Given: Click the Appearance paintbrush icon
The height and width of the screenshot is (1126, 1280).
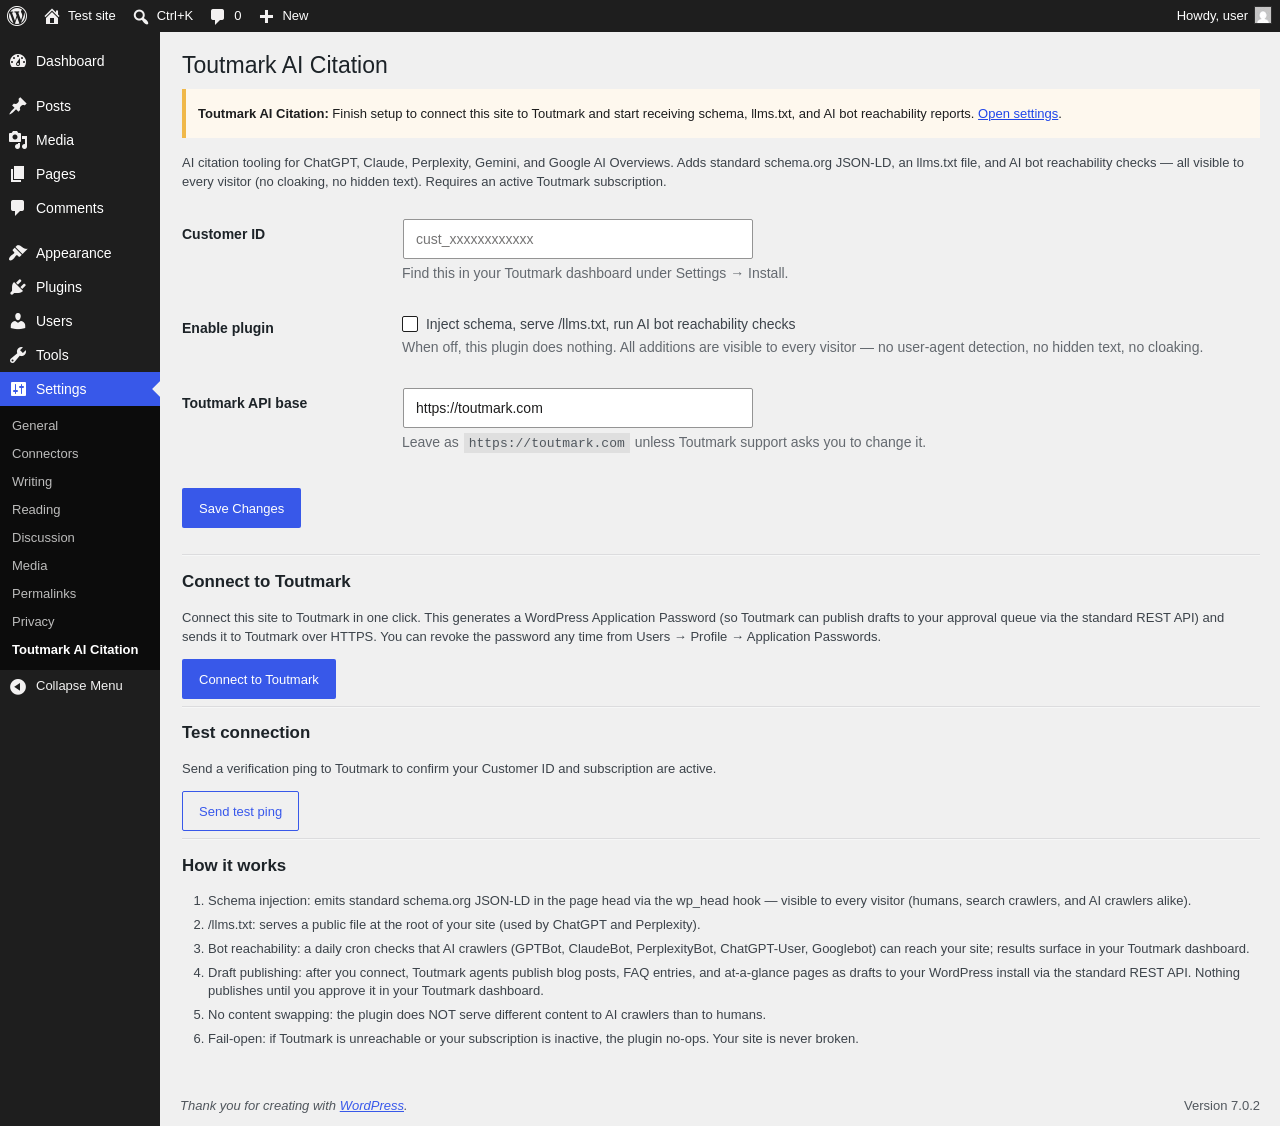Looking at the screenshot, I should pyautogui.click(x=18, y=253).
